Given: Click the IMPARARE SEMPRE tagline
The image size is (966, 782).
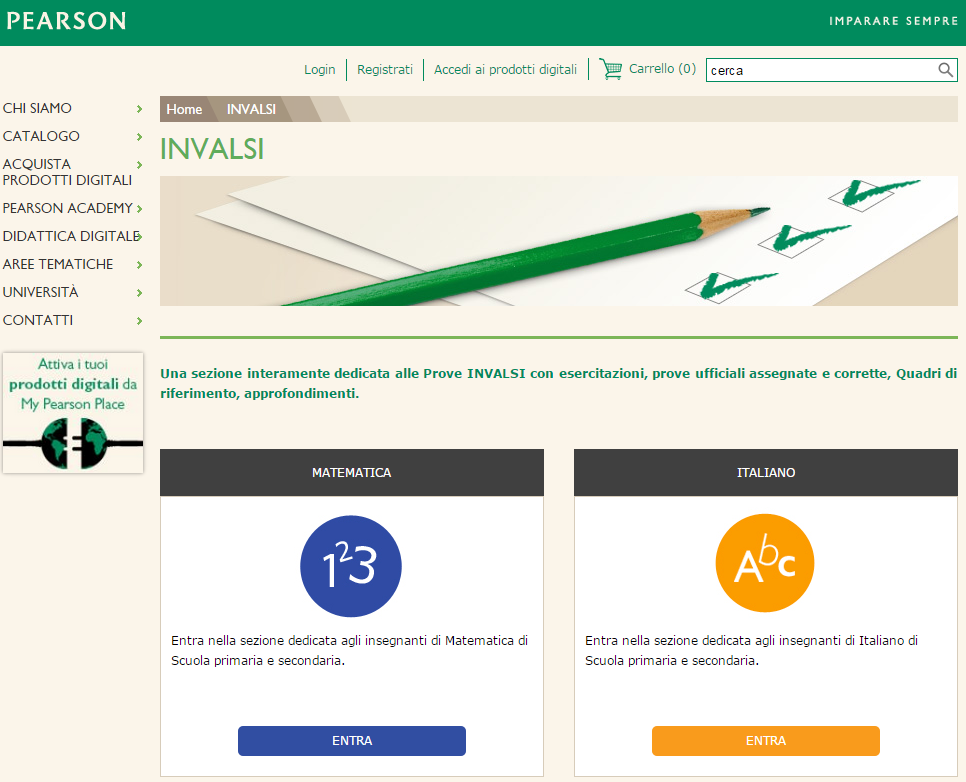Looking at the screenshot, I should pos(893,21).
